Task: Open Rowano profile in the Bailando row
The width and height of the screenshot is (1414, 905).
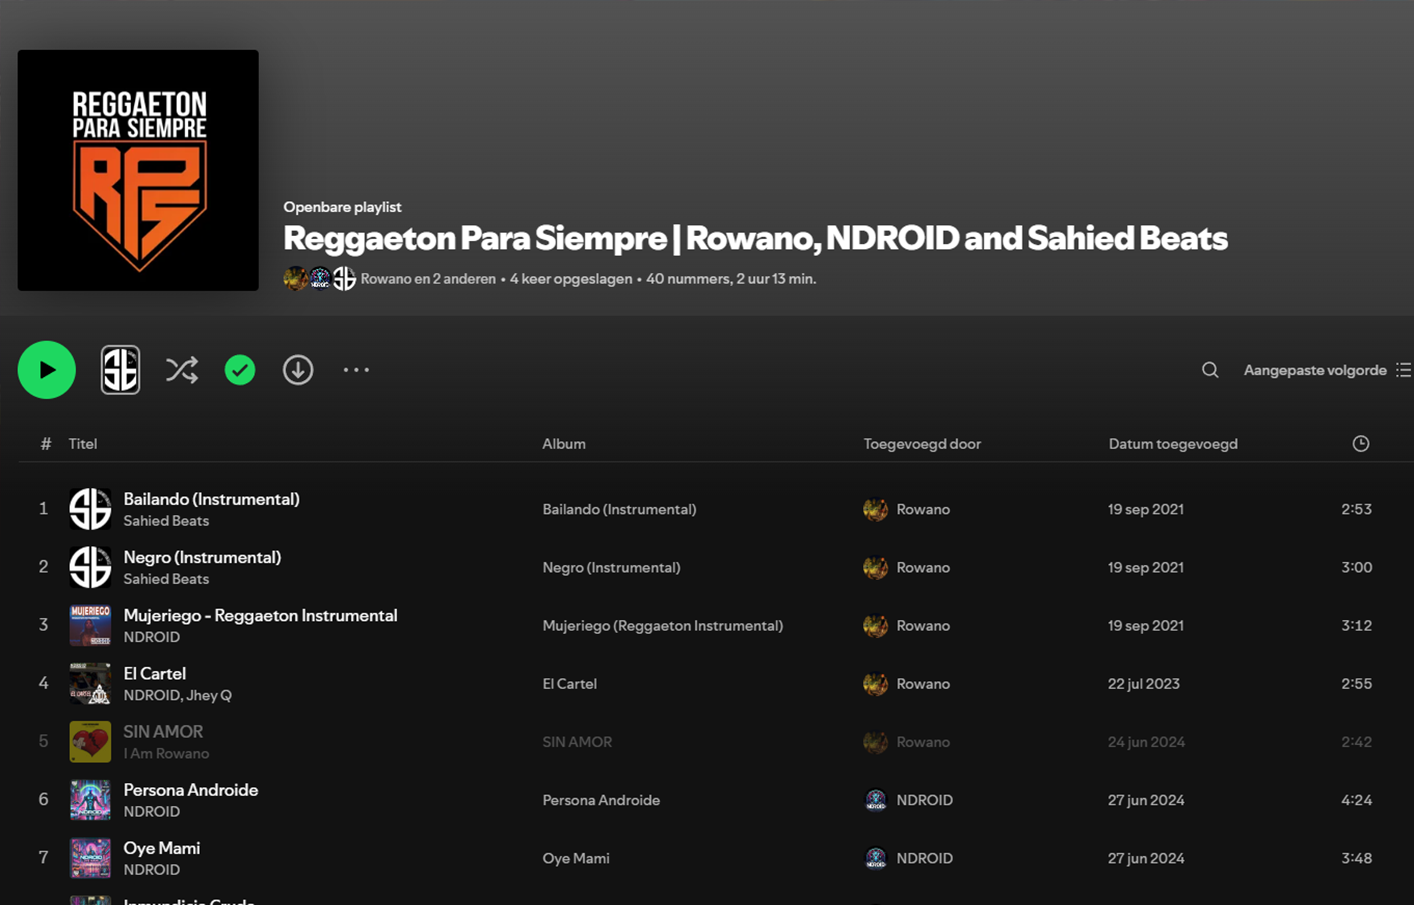Action: pos(923,509)
